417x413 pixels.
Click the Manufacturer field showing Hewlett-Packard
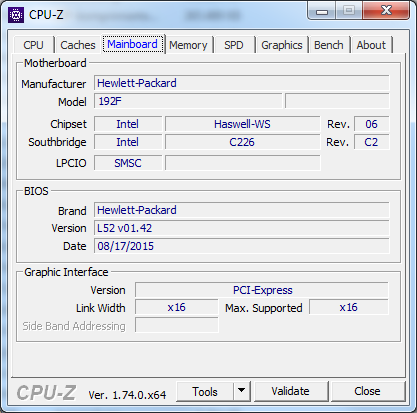click(x=242, y=83)
